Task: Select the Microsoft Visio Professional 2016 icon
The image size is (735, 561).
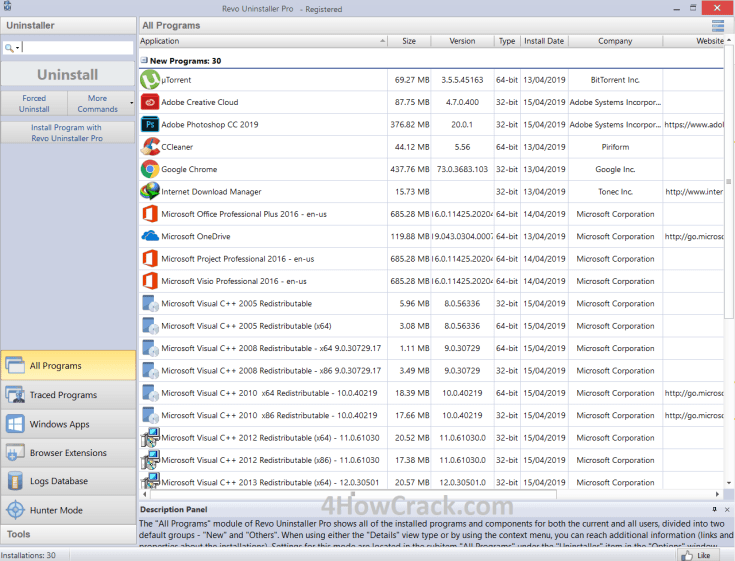Action: [150, 281]
